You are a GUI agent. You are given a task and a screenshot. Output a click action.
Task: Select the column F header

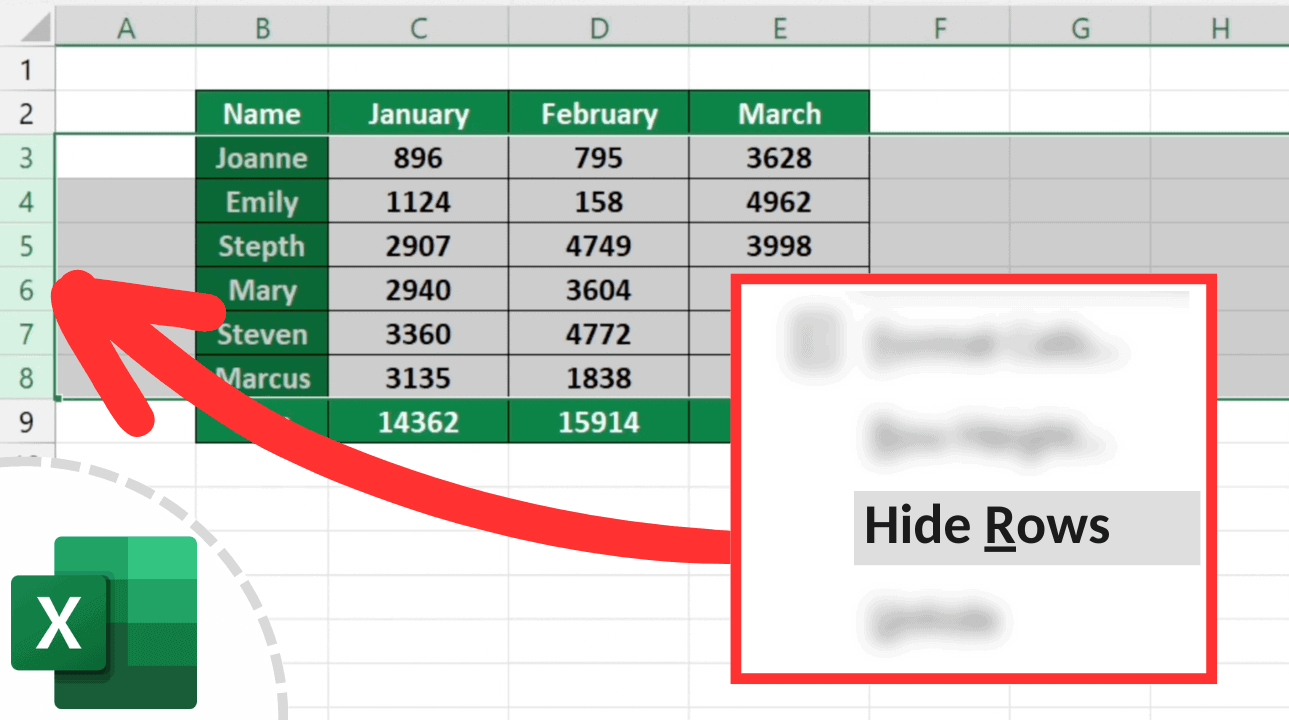pos(939,28)
